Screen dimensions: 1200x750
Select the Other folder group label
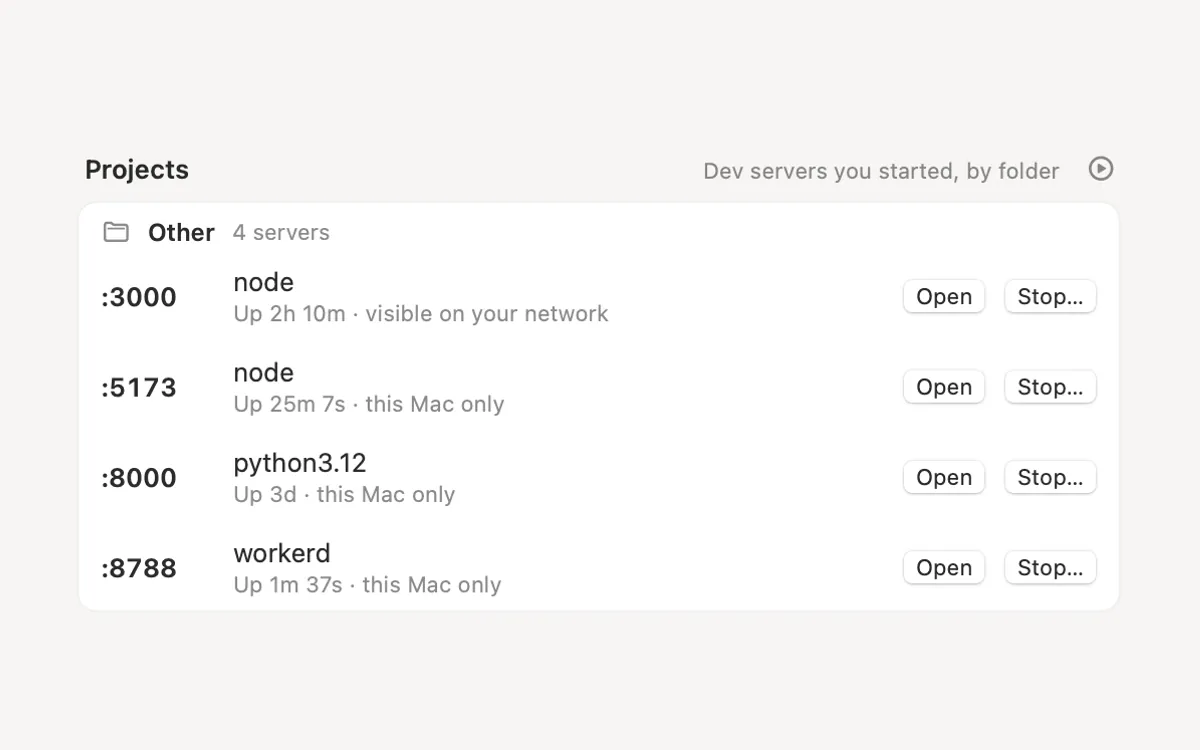tap(181, 232)
